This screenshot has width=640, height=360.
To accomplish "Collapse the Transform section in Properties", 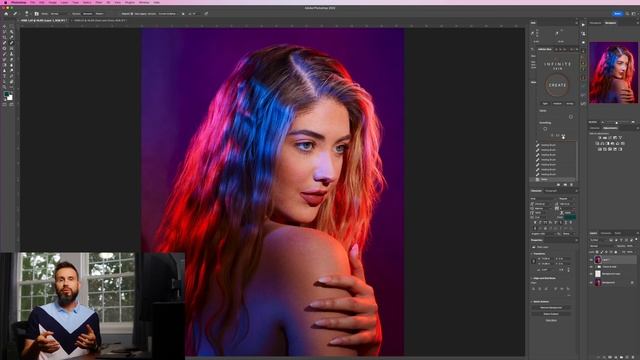I will [x=532, y=253].
